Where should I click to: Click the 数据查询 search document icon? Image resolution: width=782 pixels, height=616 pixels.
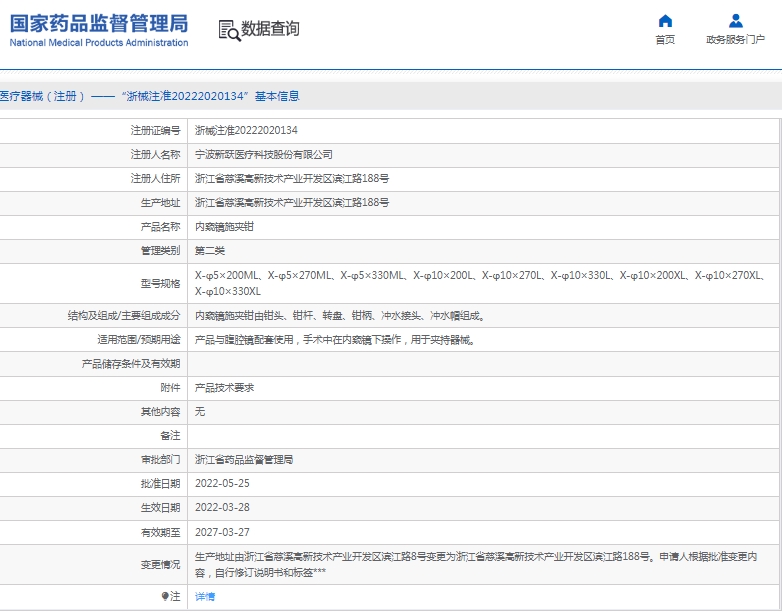[x=229, y=30]
